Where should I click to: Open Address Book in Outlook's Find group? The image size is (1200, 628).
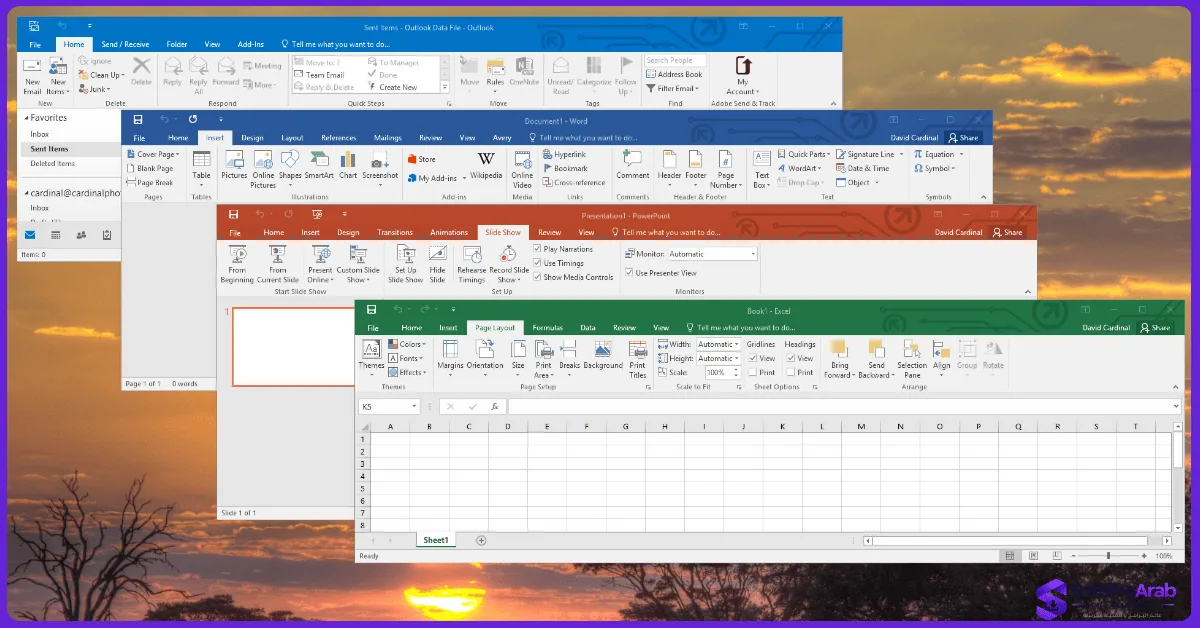pyautogui.click(x=674, y=74)
